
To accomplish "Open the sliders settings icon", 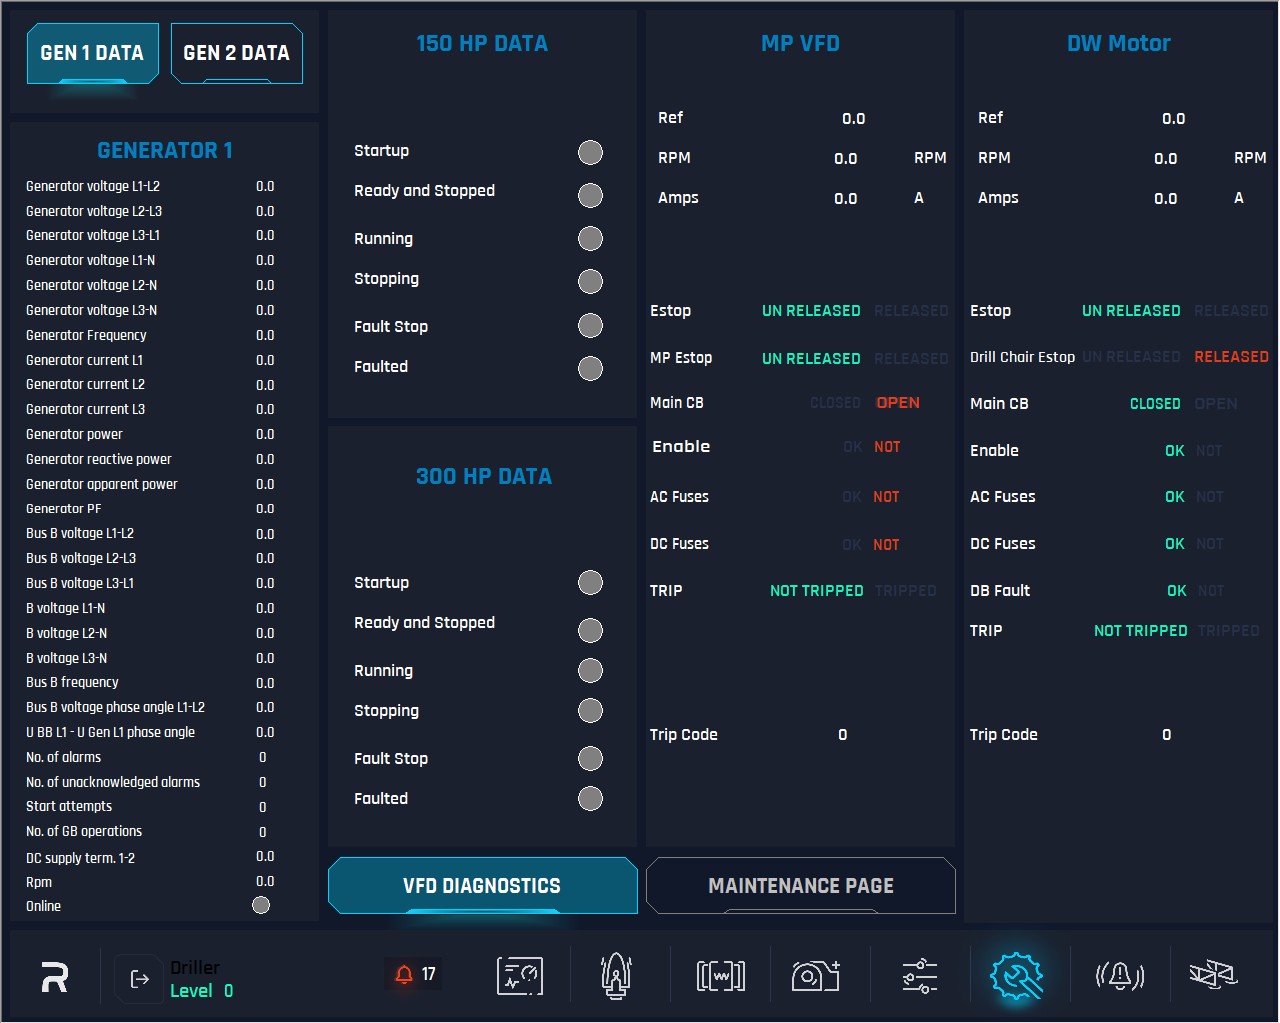I will 920,976.
